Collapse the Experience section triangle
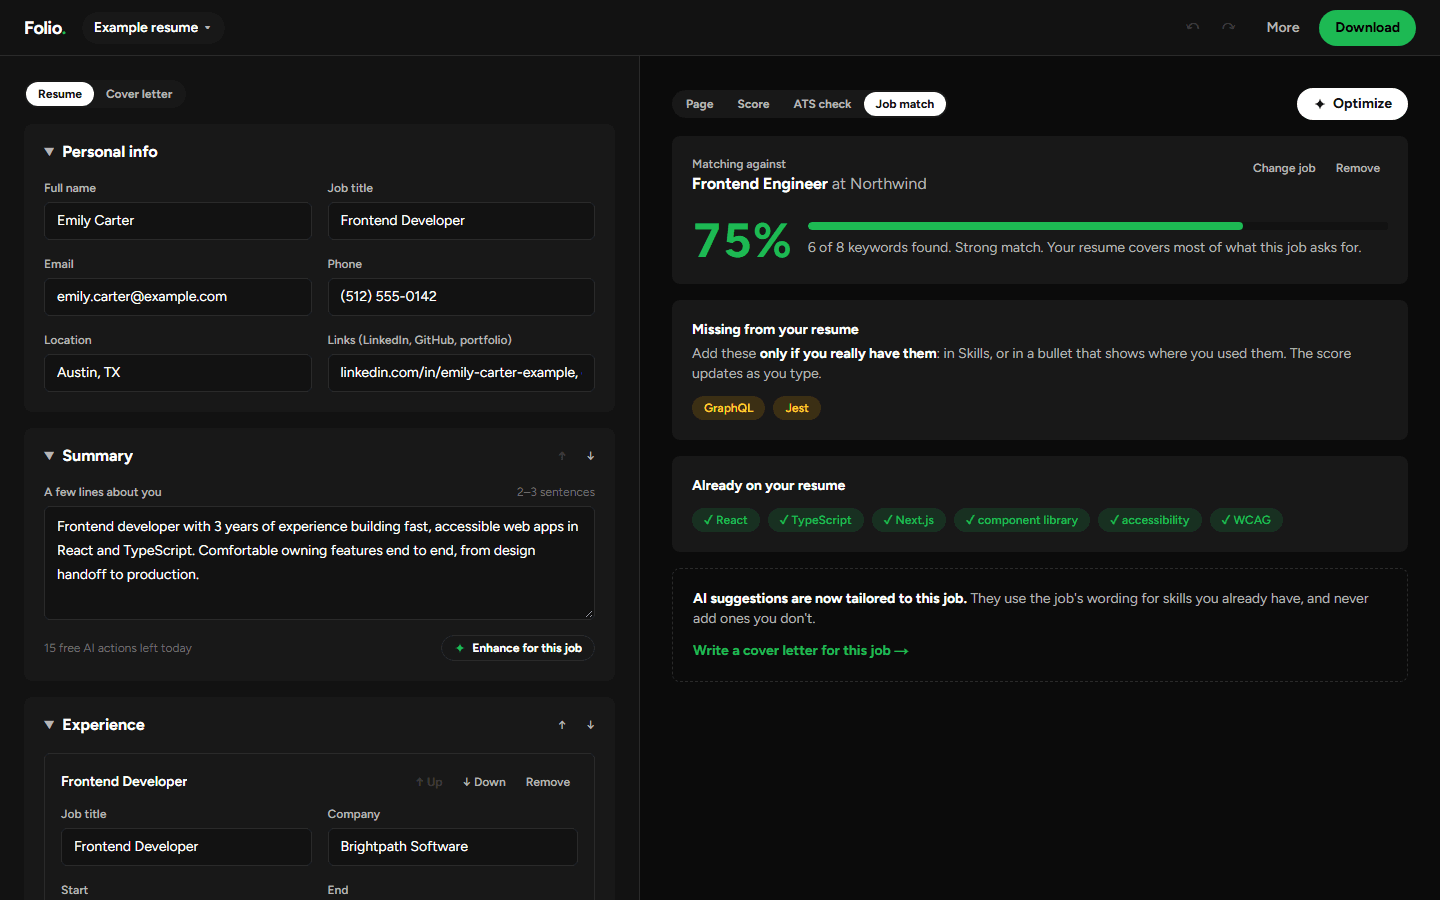 (x=49, y=725)
